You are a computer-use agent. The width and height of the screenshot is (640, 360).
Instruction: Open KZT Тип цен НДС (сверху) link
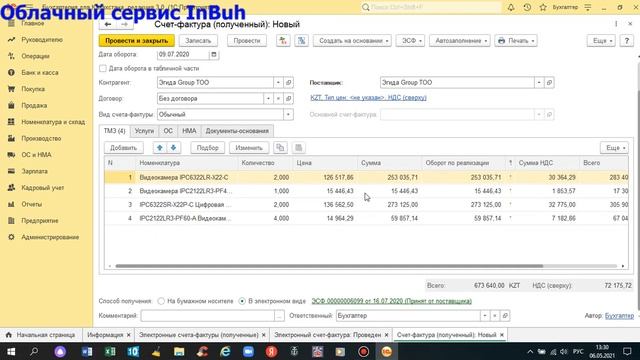[368, 98]
